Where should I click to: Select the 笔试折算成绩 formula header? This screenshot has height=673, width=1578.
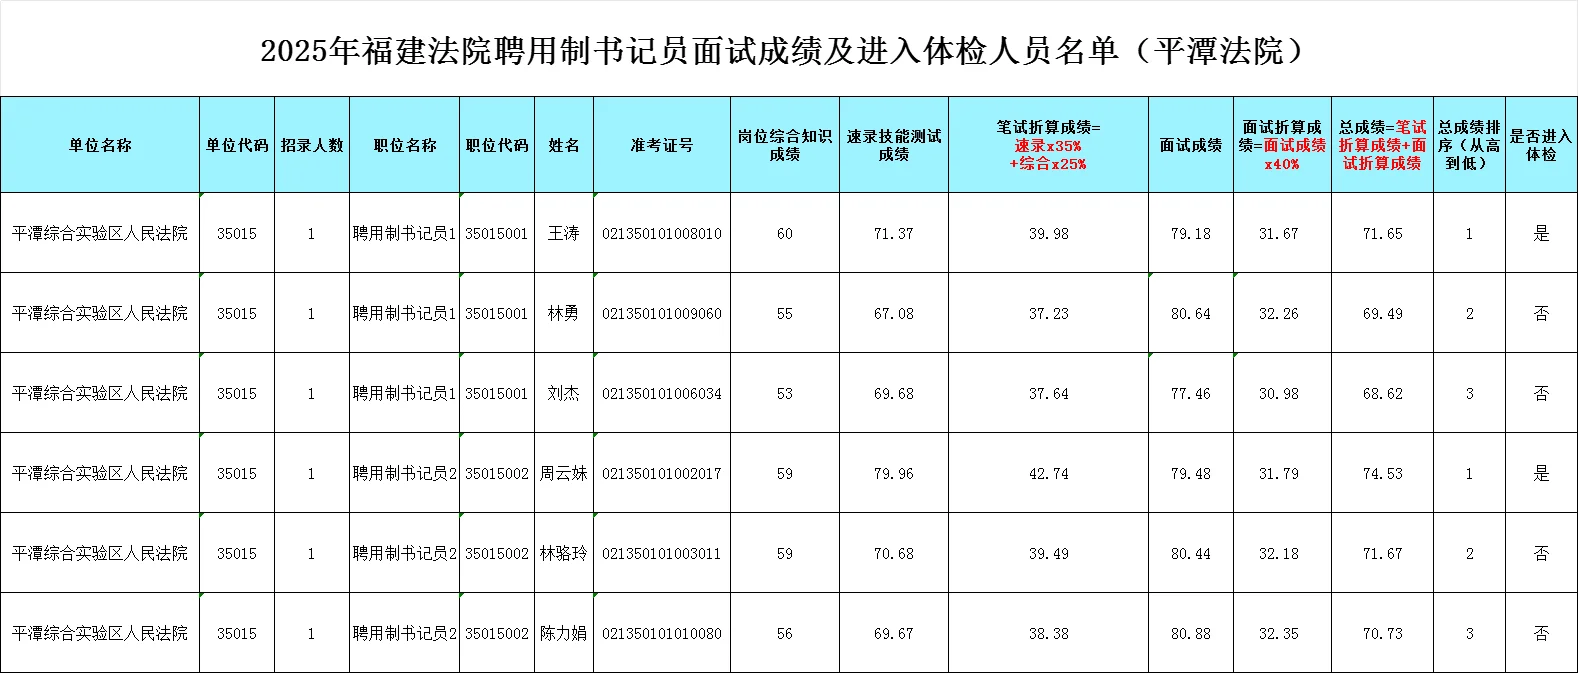click(1048, 145)
